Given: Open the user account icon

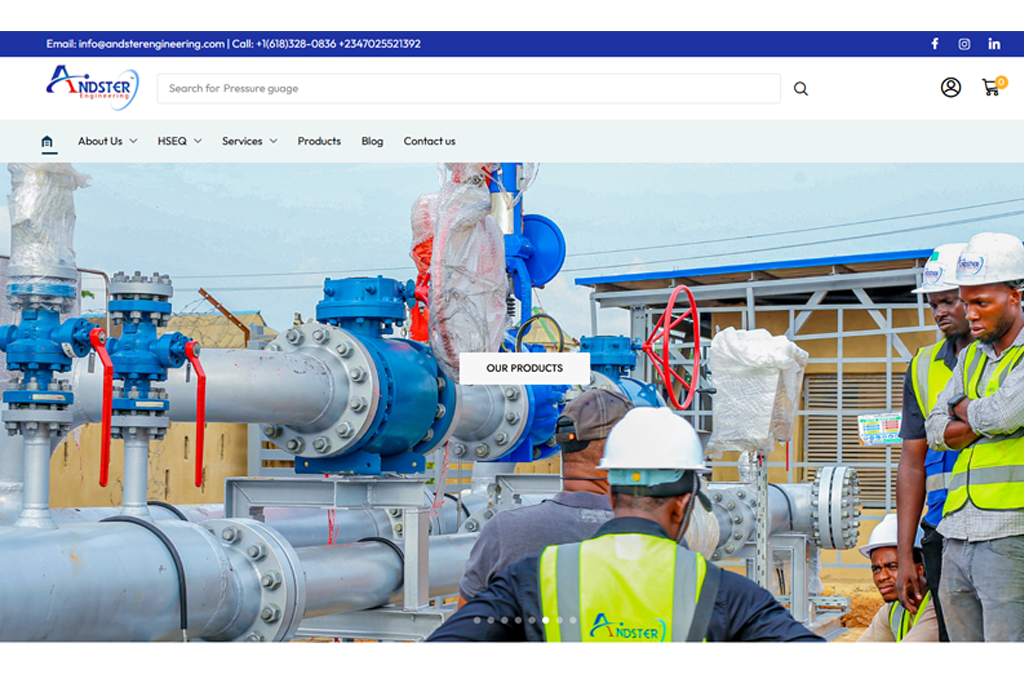Looking at the screenshot, I should tap(951, 87).
